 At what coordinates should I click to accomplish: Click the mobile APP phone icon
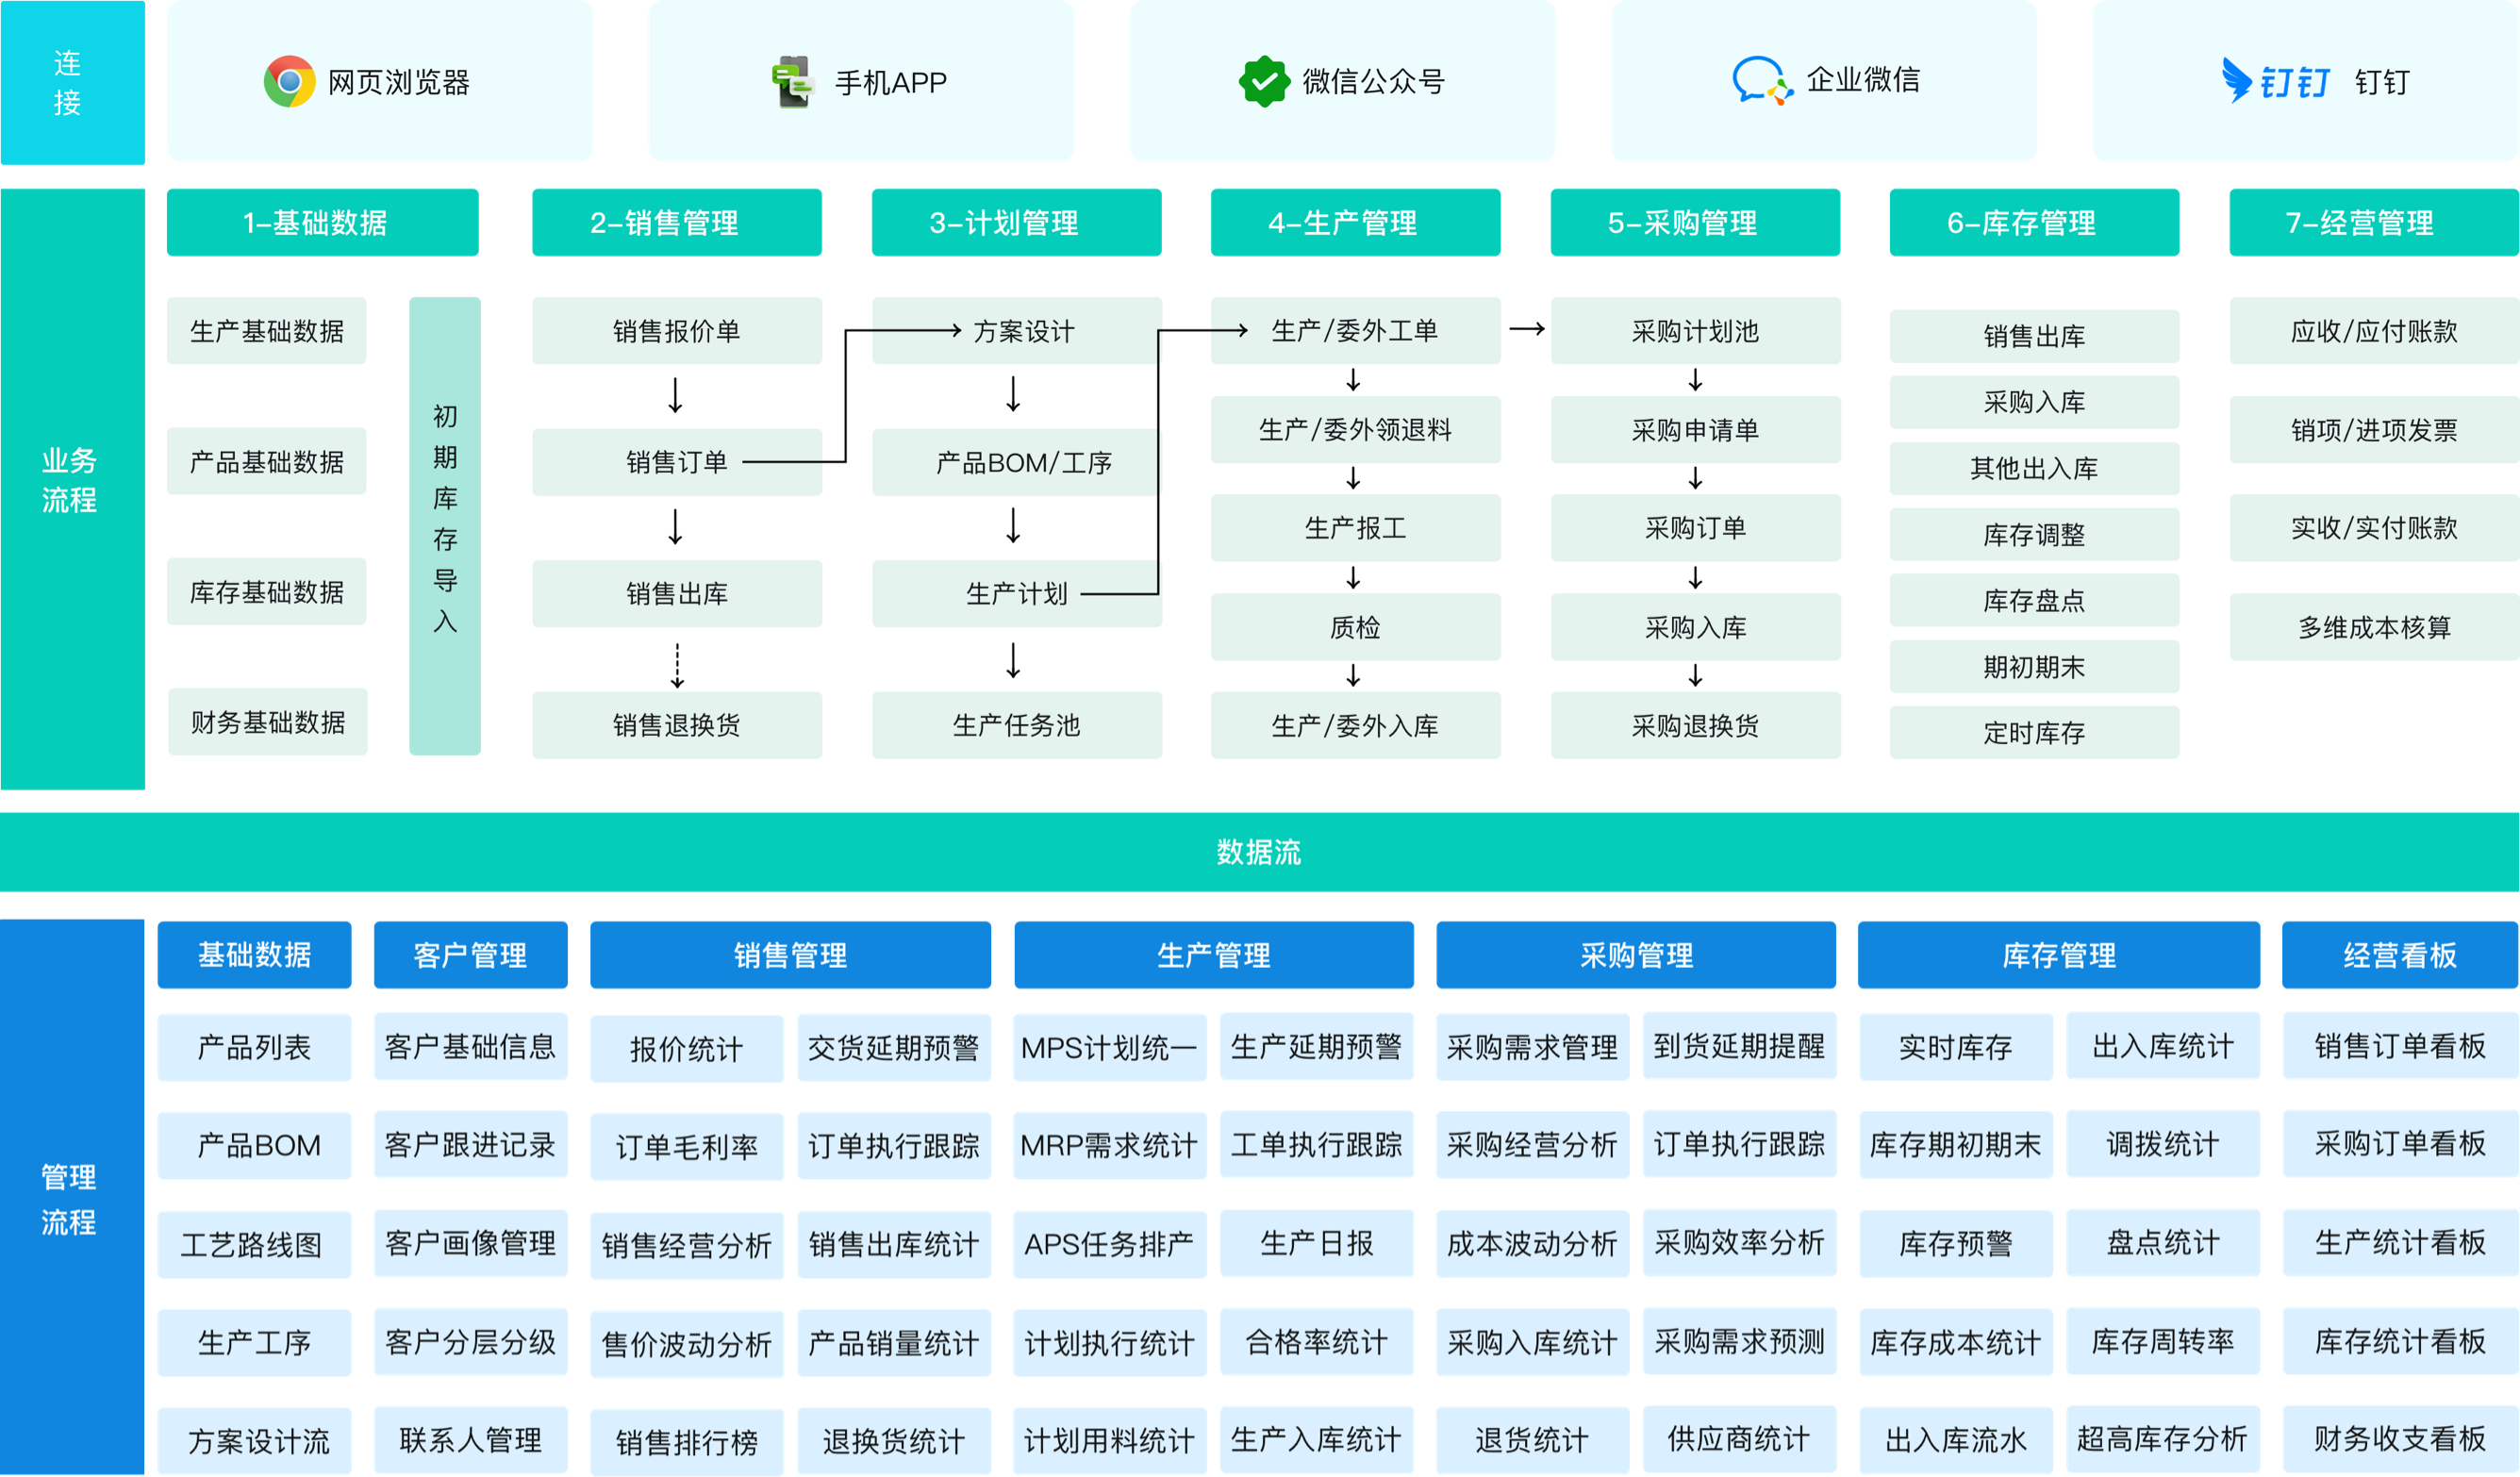[x=792, y=82]
